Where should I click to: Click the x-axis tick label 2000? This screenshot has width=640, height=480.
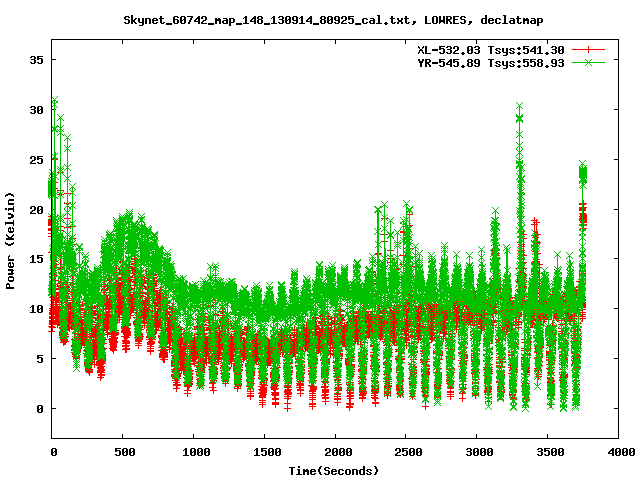(x=338, y=452)
